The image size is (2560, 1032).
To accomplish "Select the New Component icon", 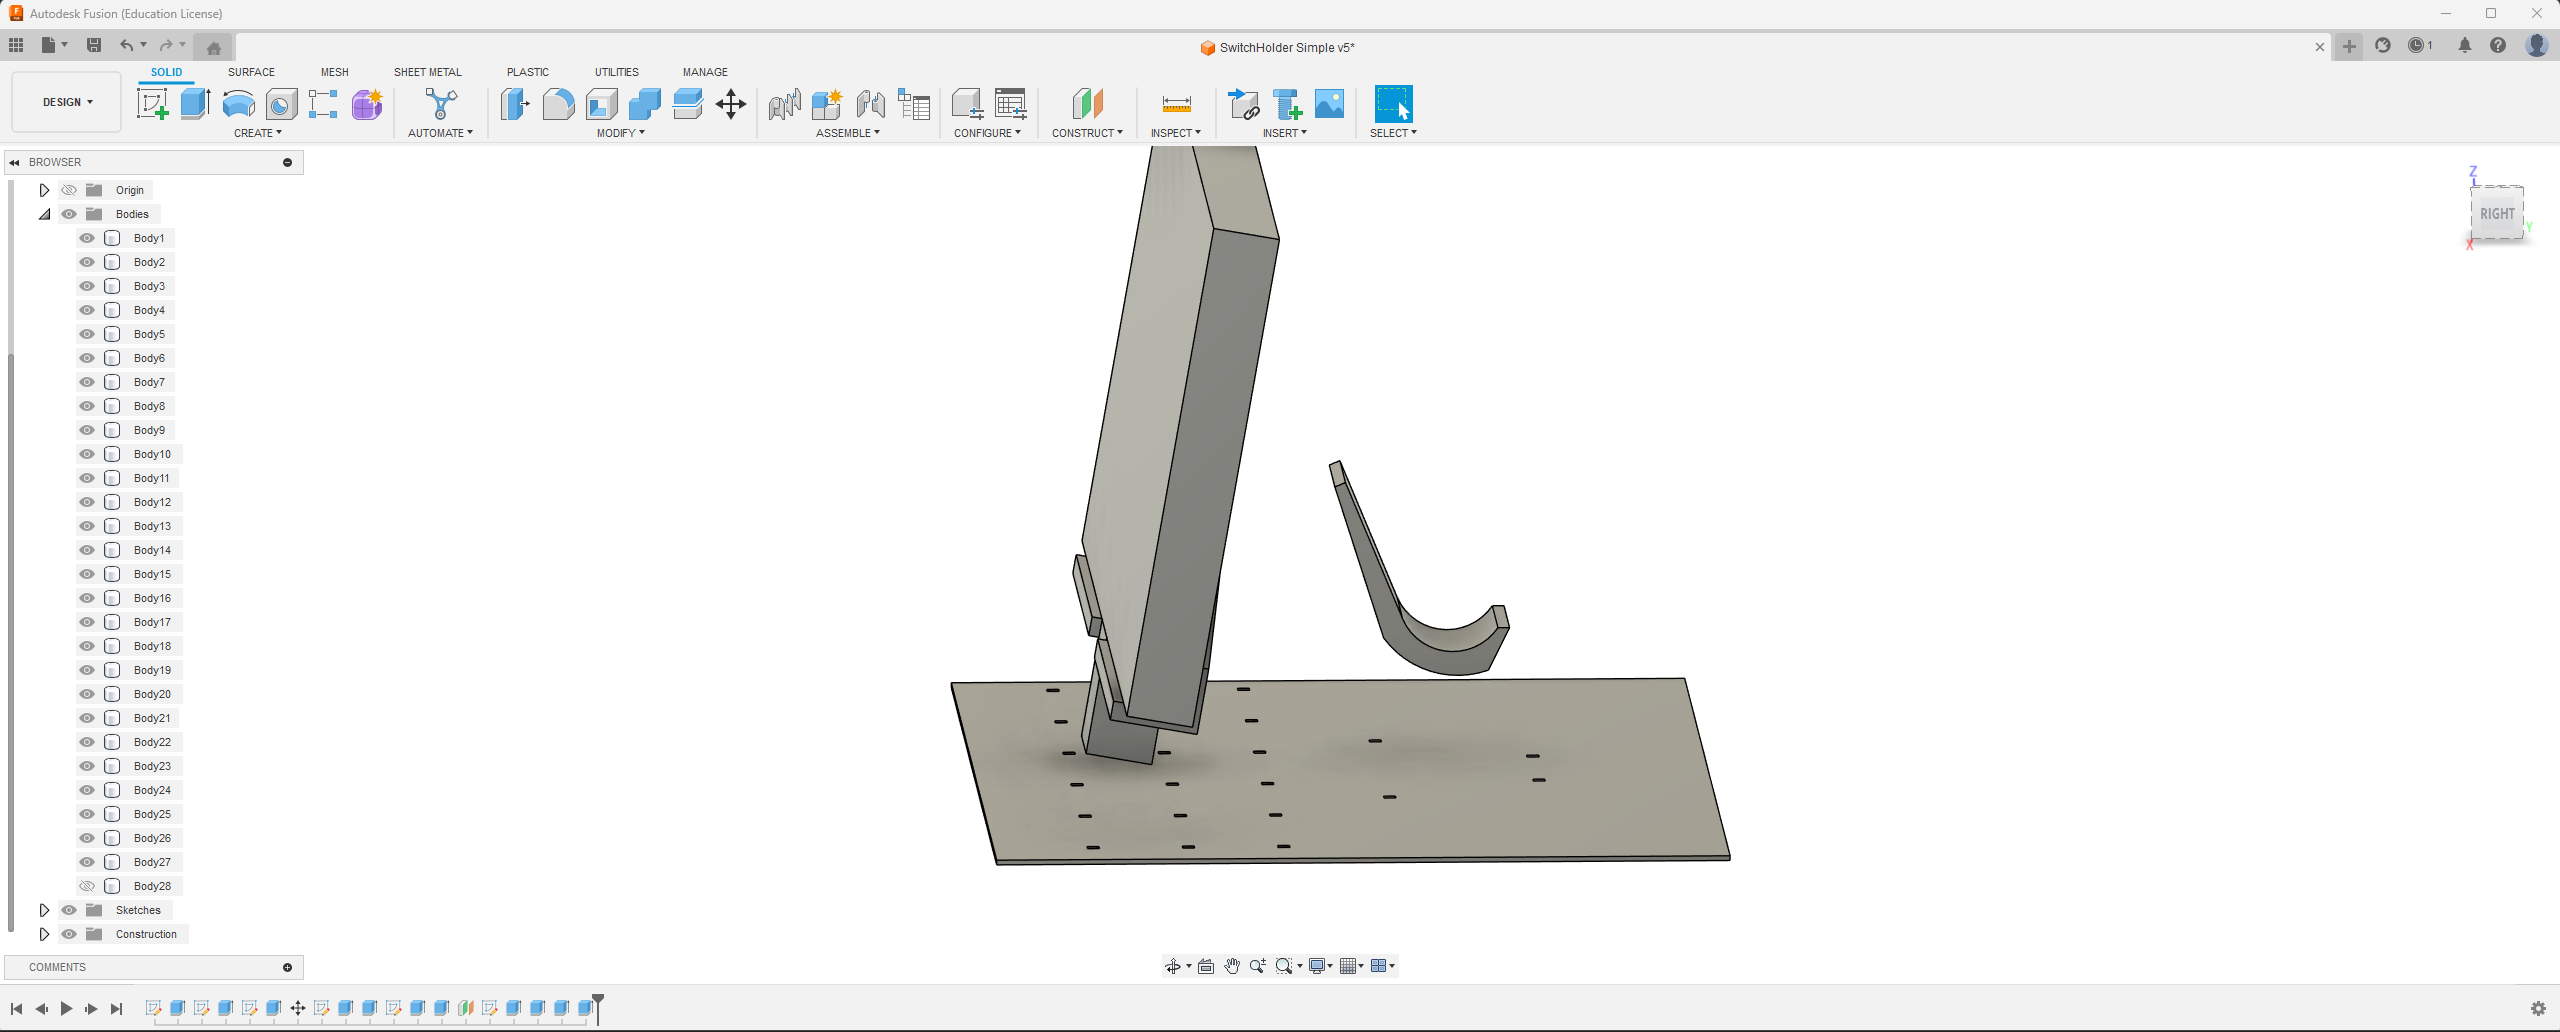I will [x=827, y=104].
